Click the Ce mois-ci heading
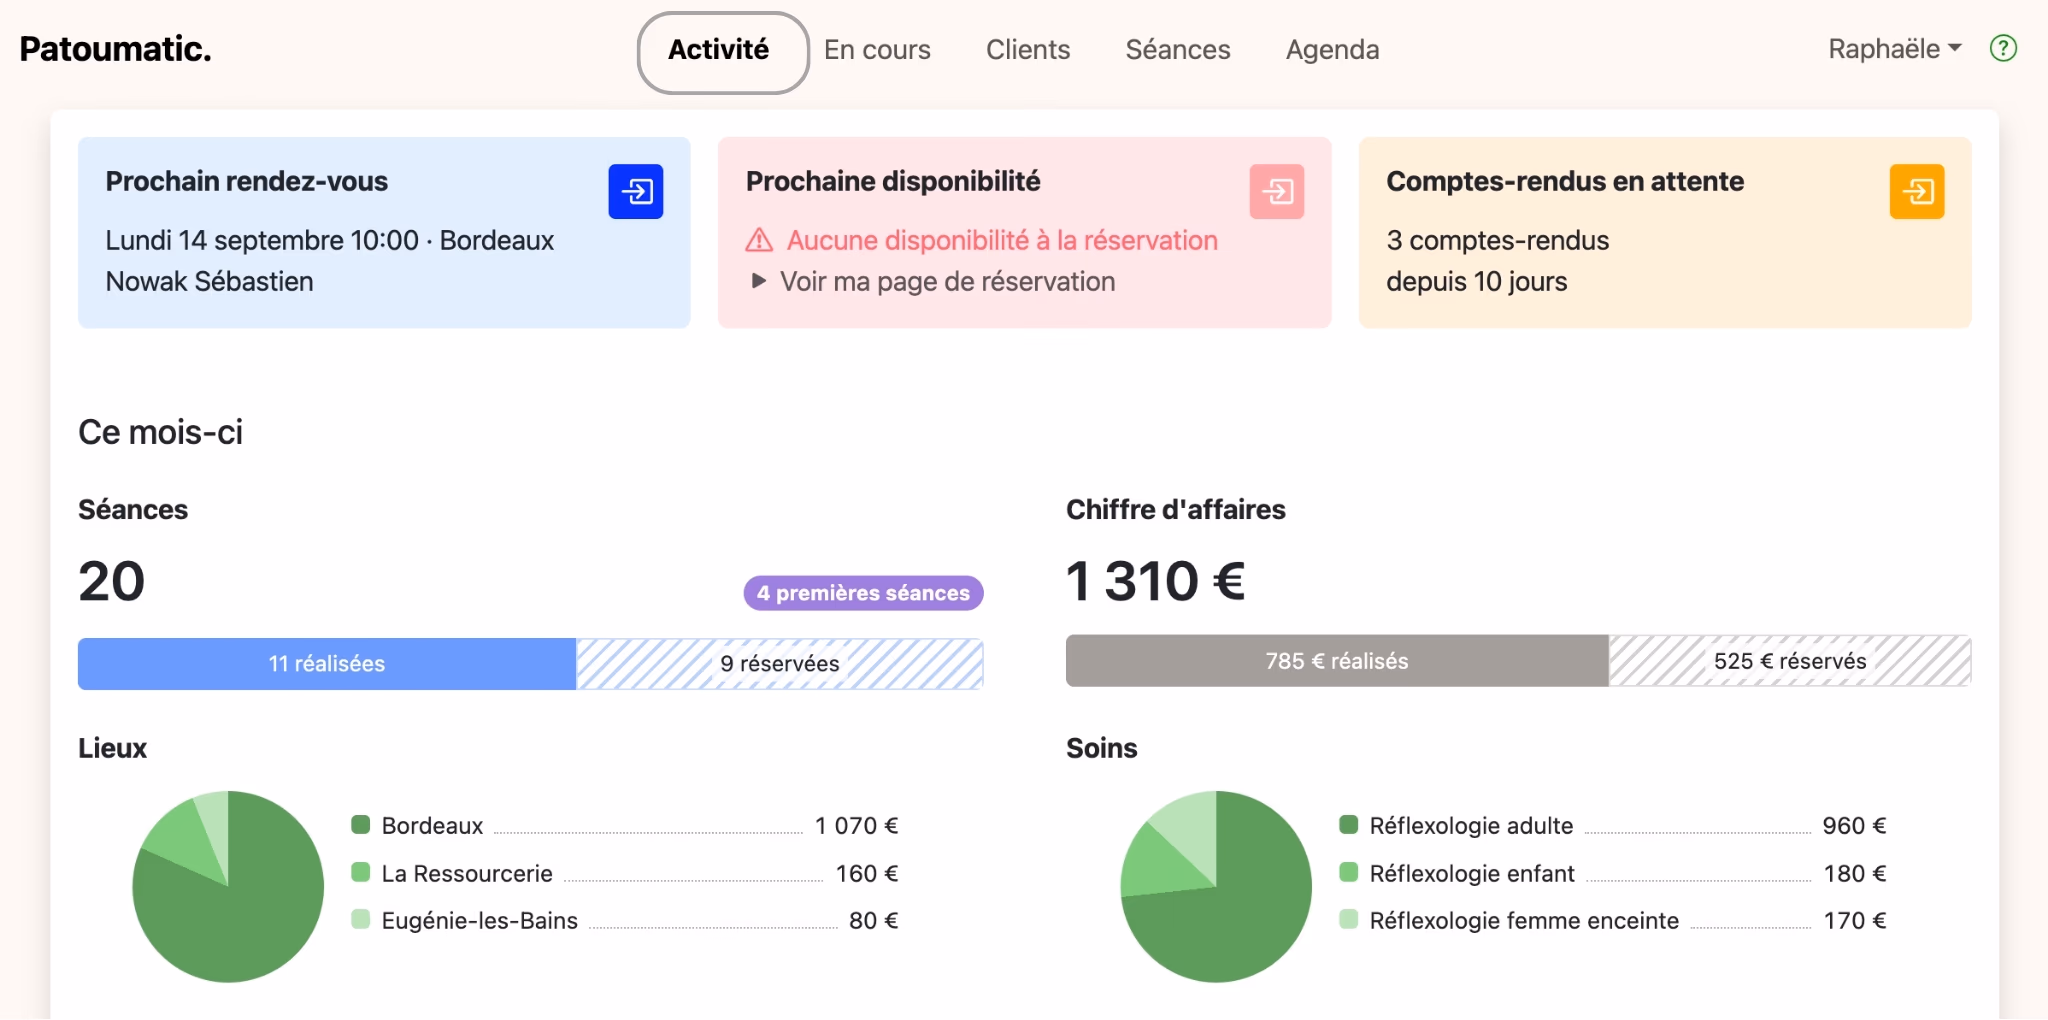Image resolution: width=2048 pixels, height=1020 pixels. pos(161,432)
